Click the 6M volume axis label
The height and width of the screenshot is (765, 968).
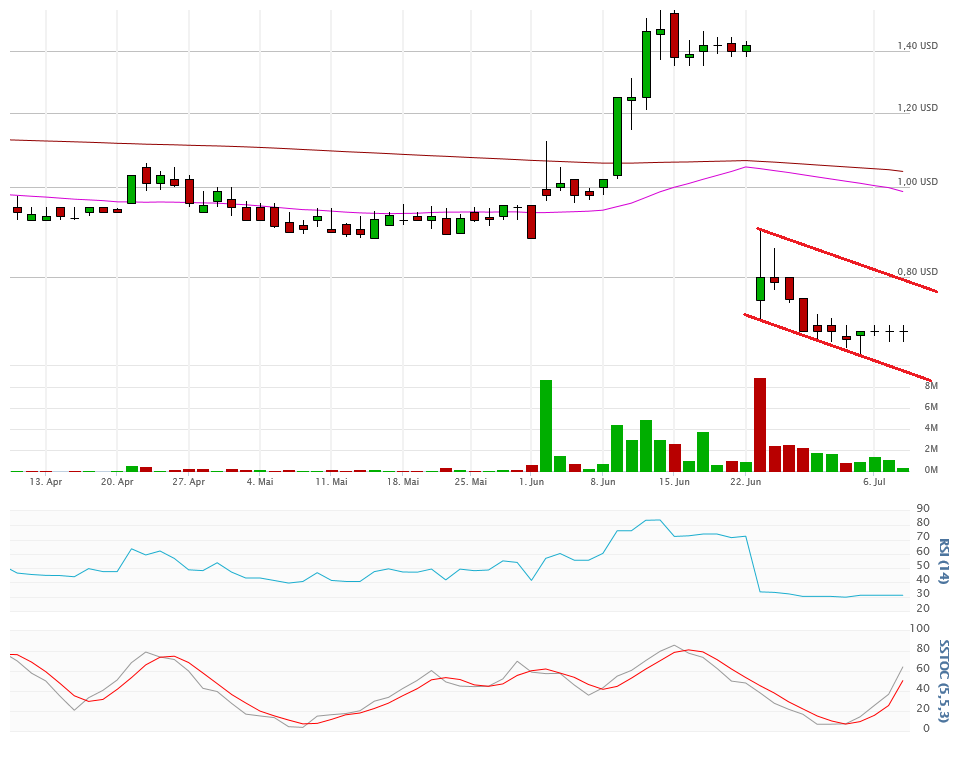931,407
